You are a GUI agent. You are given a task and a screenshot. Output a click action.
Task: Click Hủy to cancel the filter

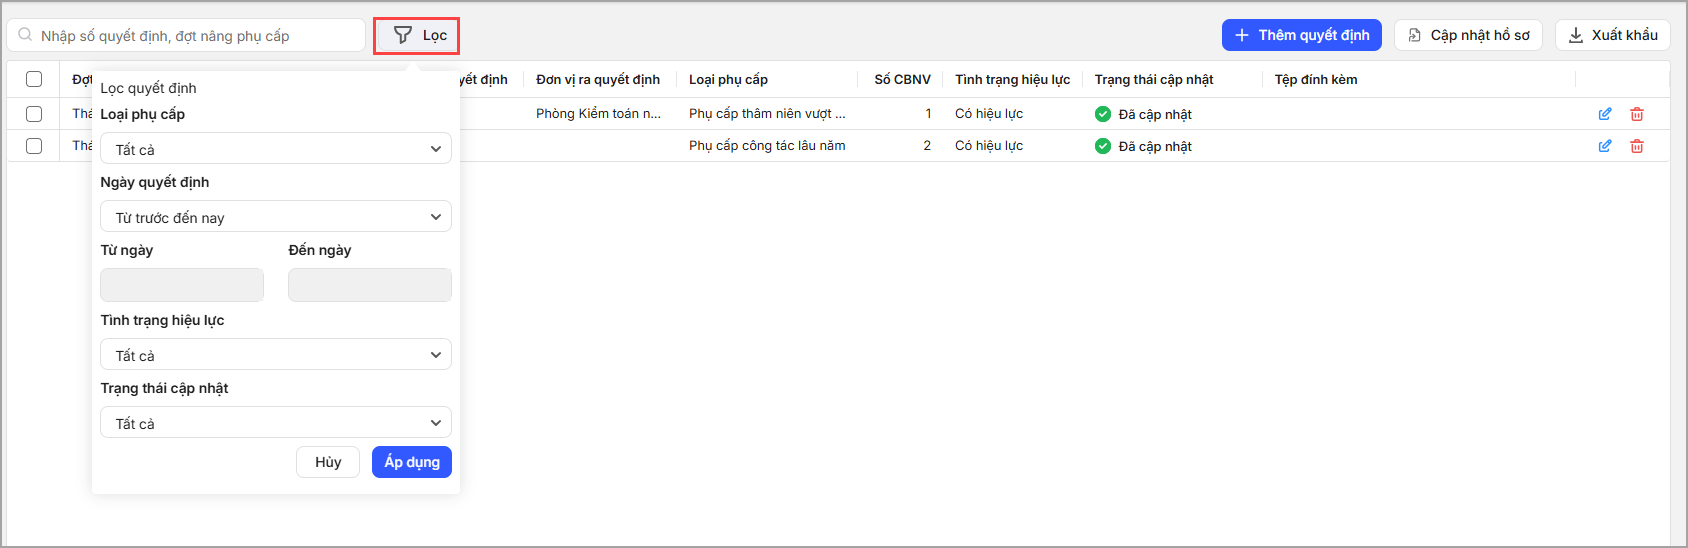[x=328, y=462]
